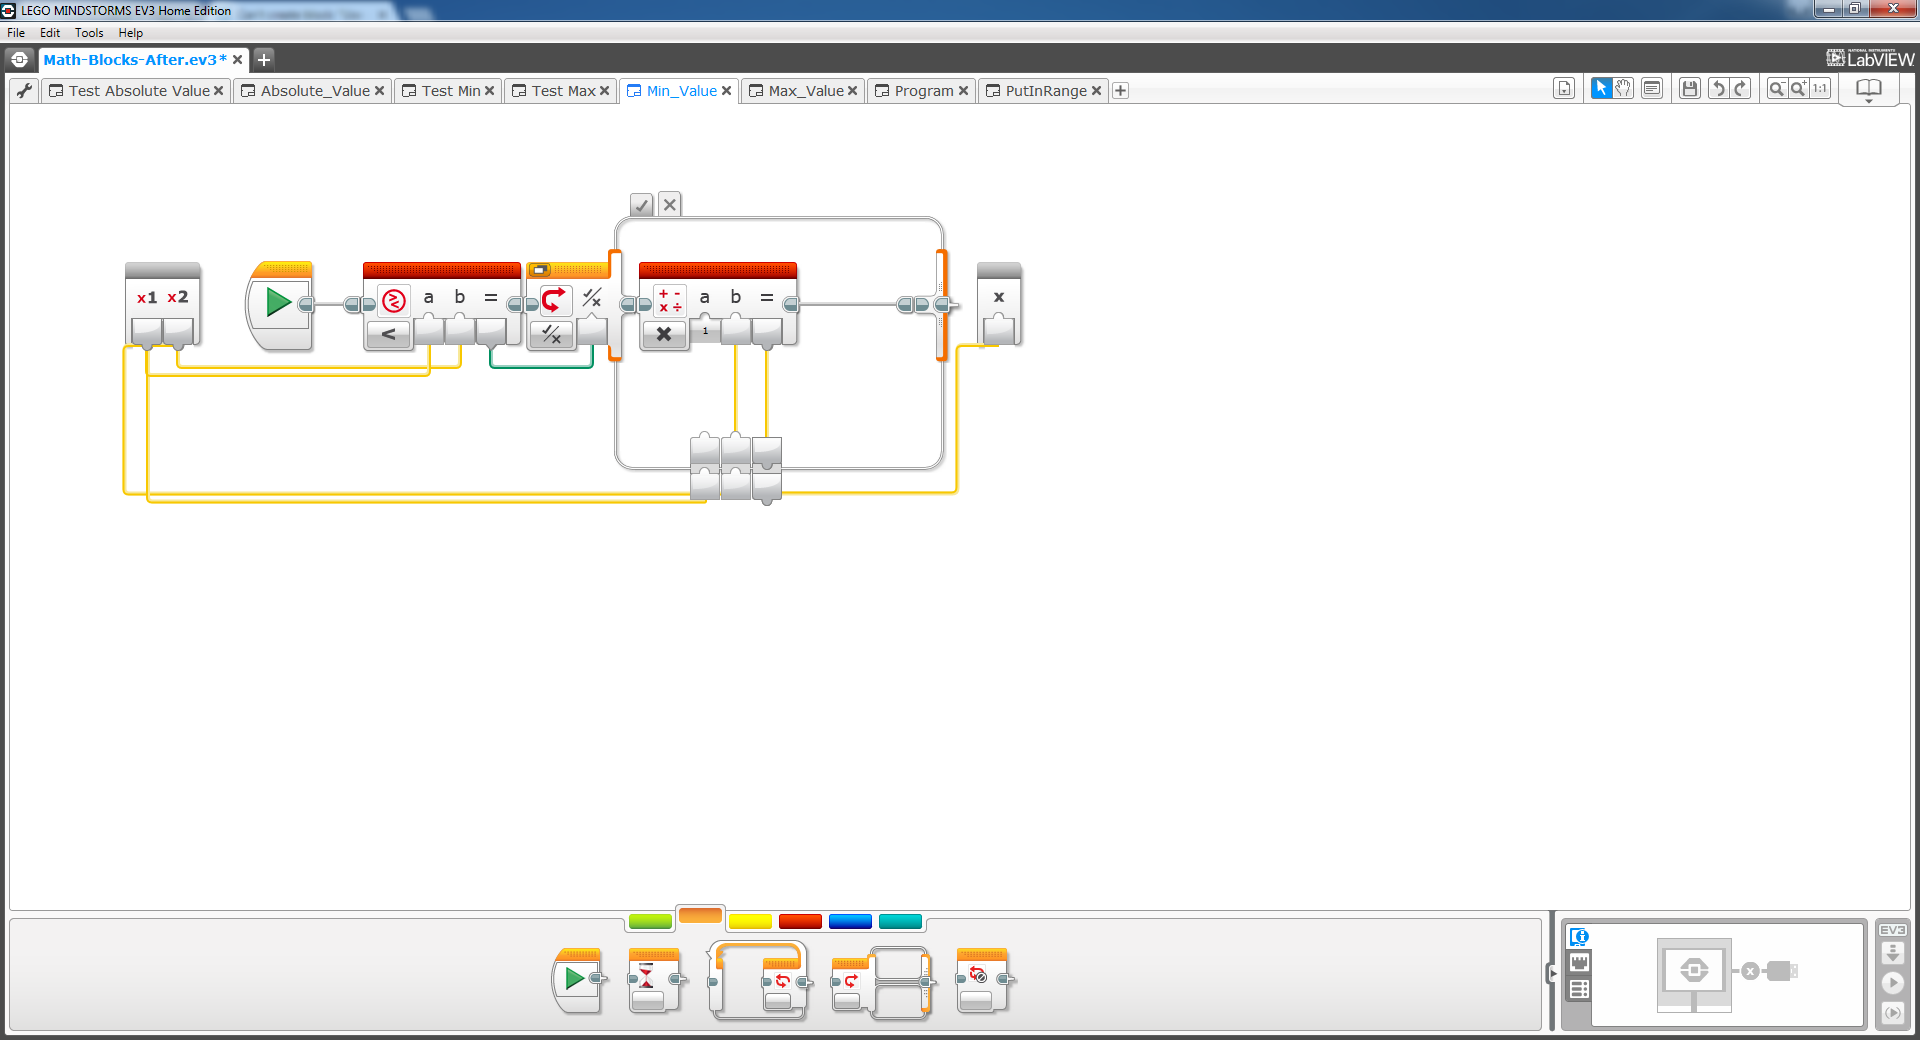Run the selected blocks only
Screen dimensions: 1920x1040
point(1892,1012)
